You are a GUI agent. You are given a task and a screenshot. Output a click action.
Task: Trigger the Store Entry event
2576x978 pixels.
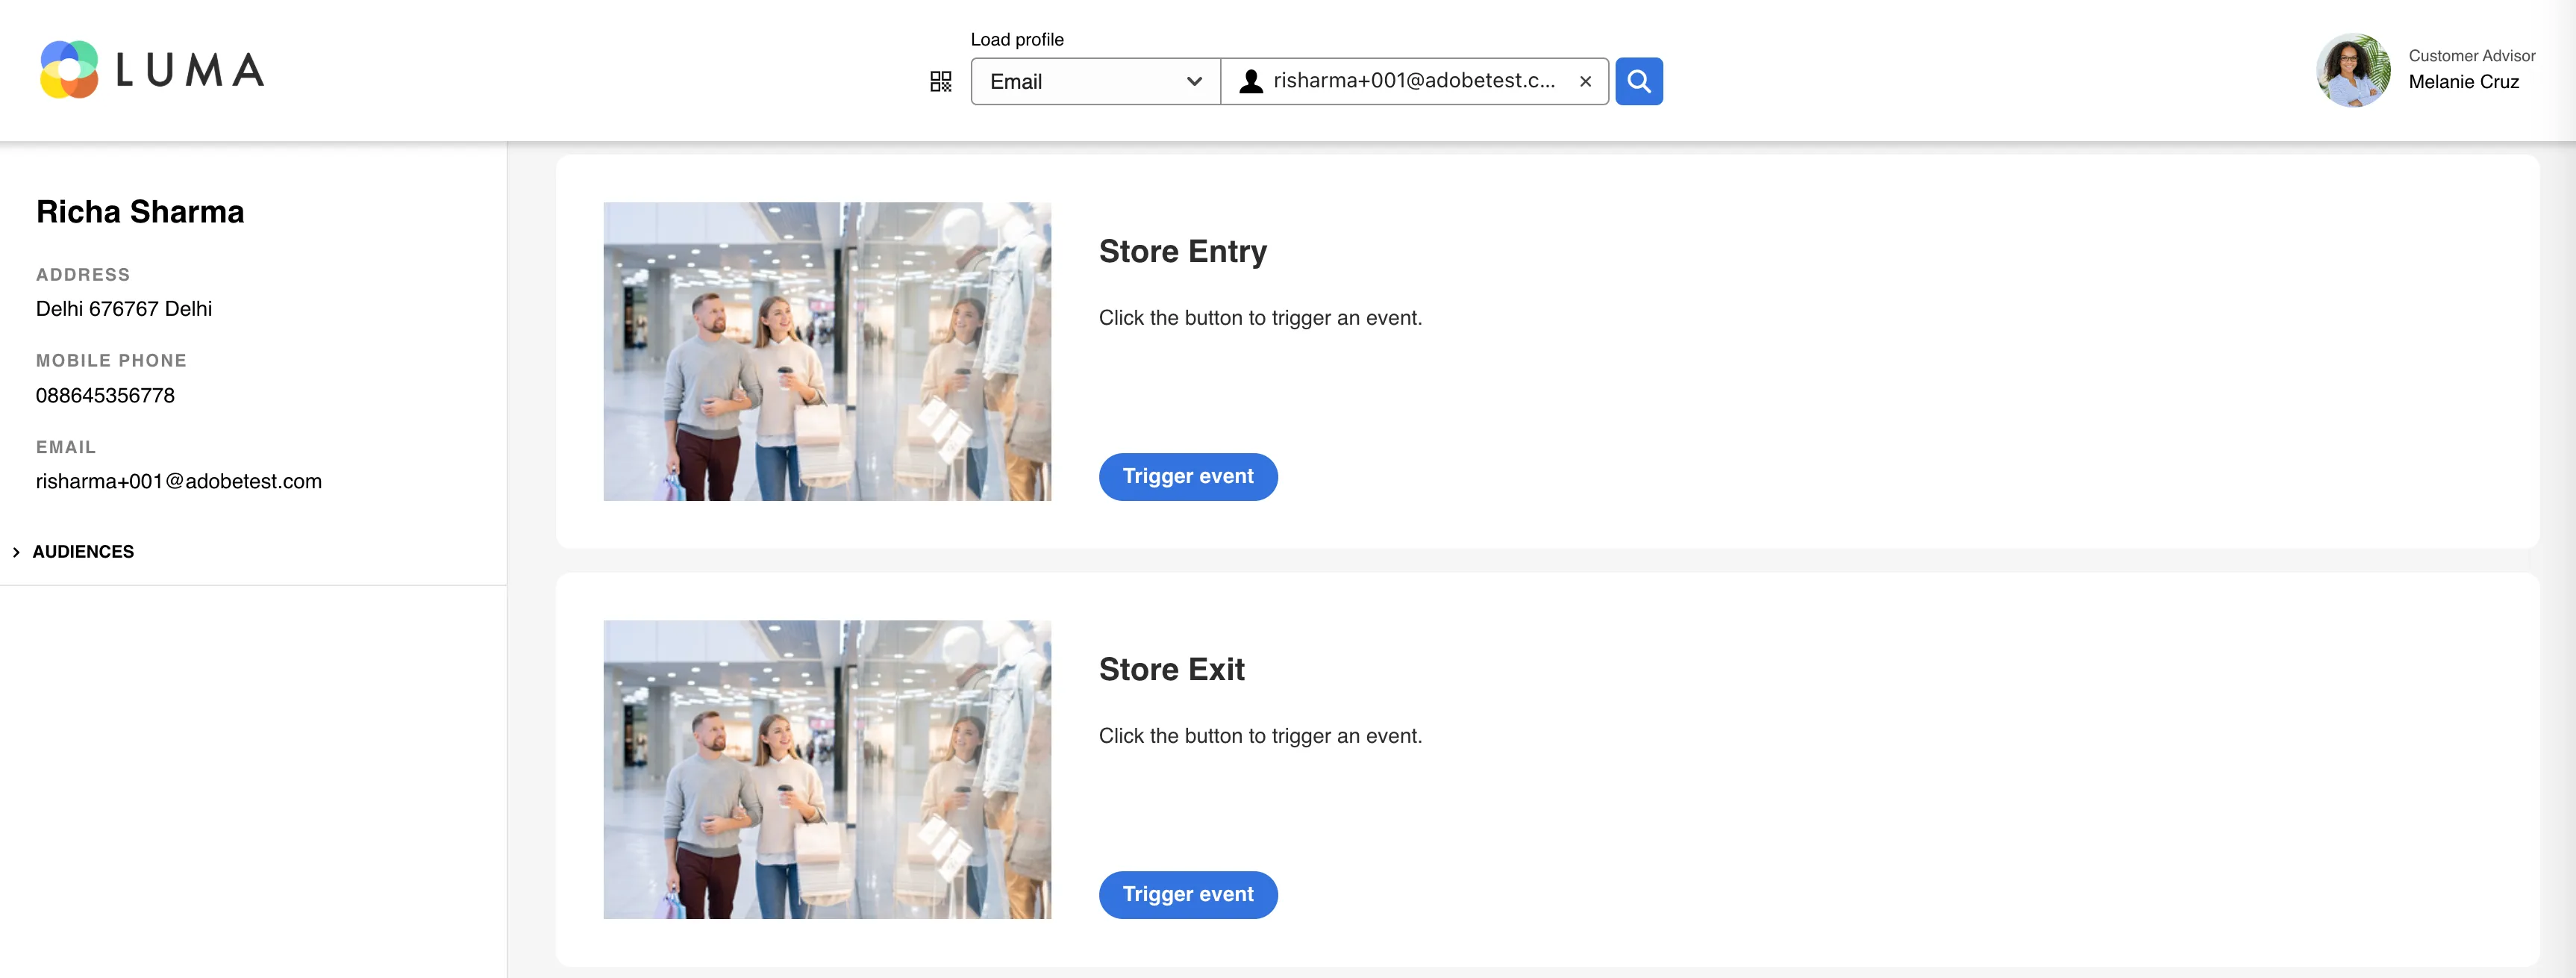coord(1188,477)
